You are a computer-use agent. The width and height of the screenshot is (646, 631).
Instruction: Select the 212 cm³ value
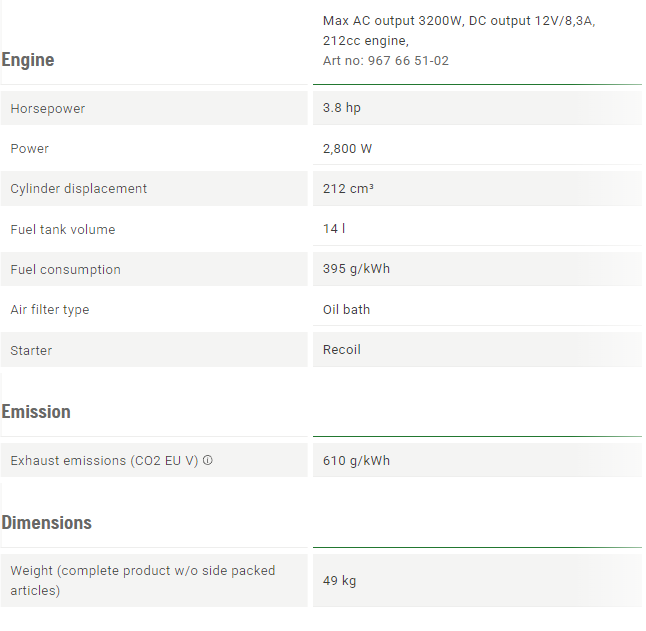pos(348,188)
